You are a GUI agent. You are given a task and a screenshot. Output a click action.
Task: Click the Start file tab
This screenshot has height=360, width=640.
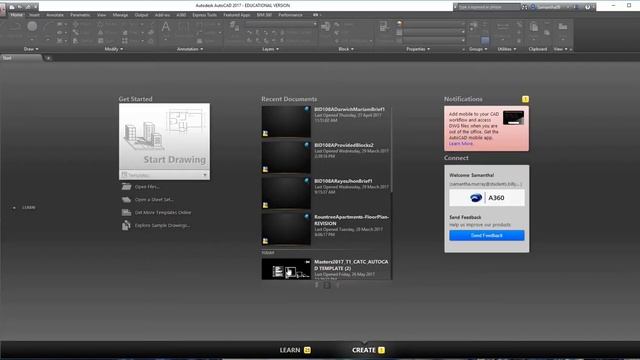20,58
